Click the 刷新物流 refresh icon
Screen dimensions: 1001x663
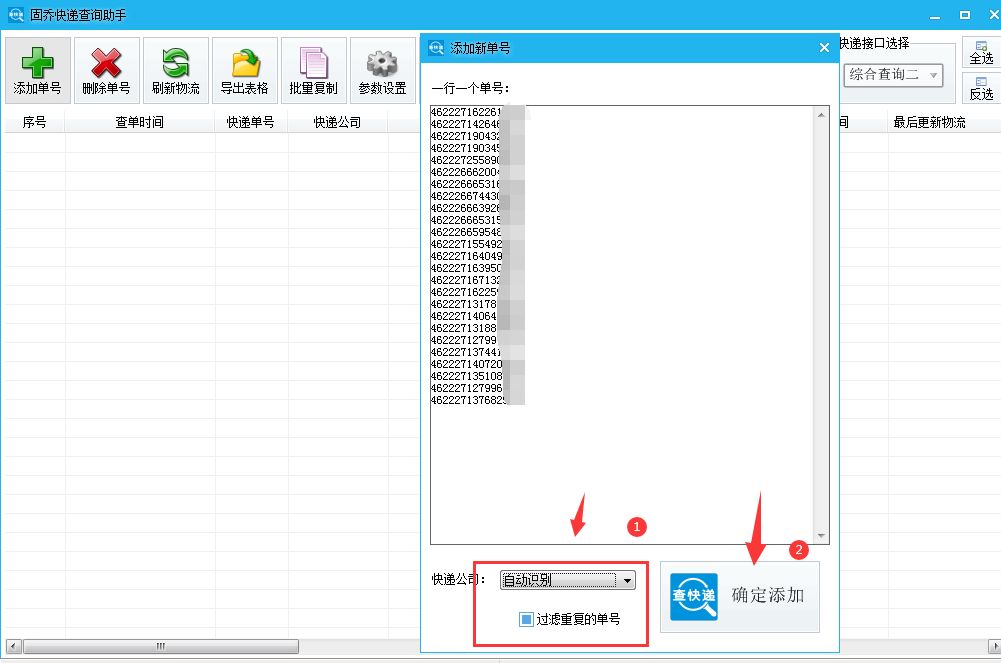point(175,68)
